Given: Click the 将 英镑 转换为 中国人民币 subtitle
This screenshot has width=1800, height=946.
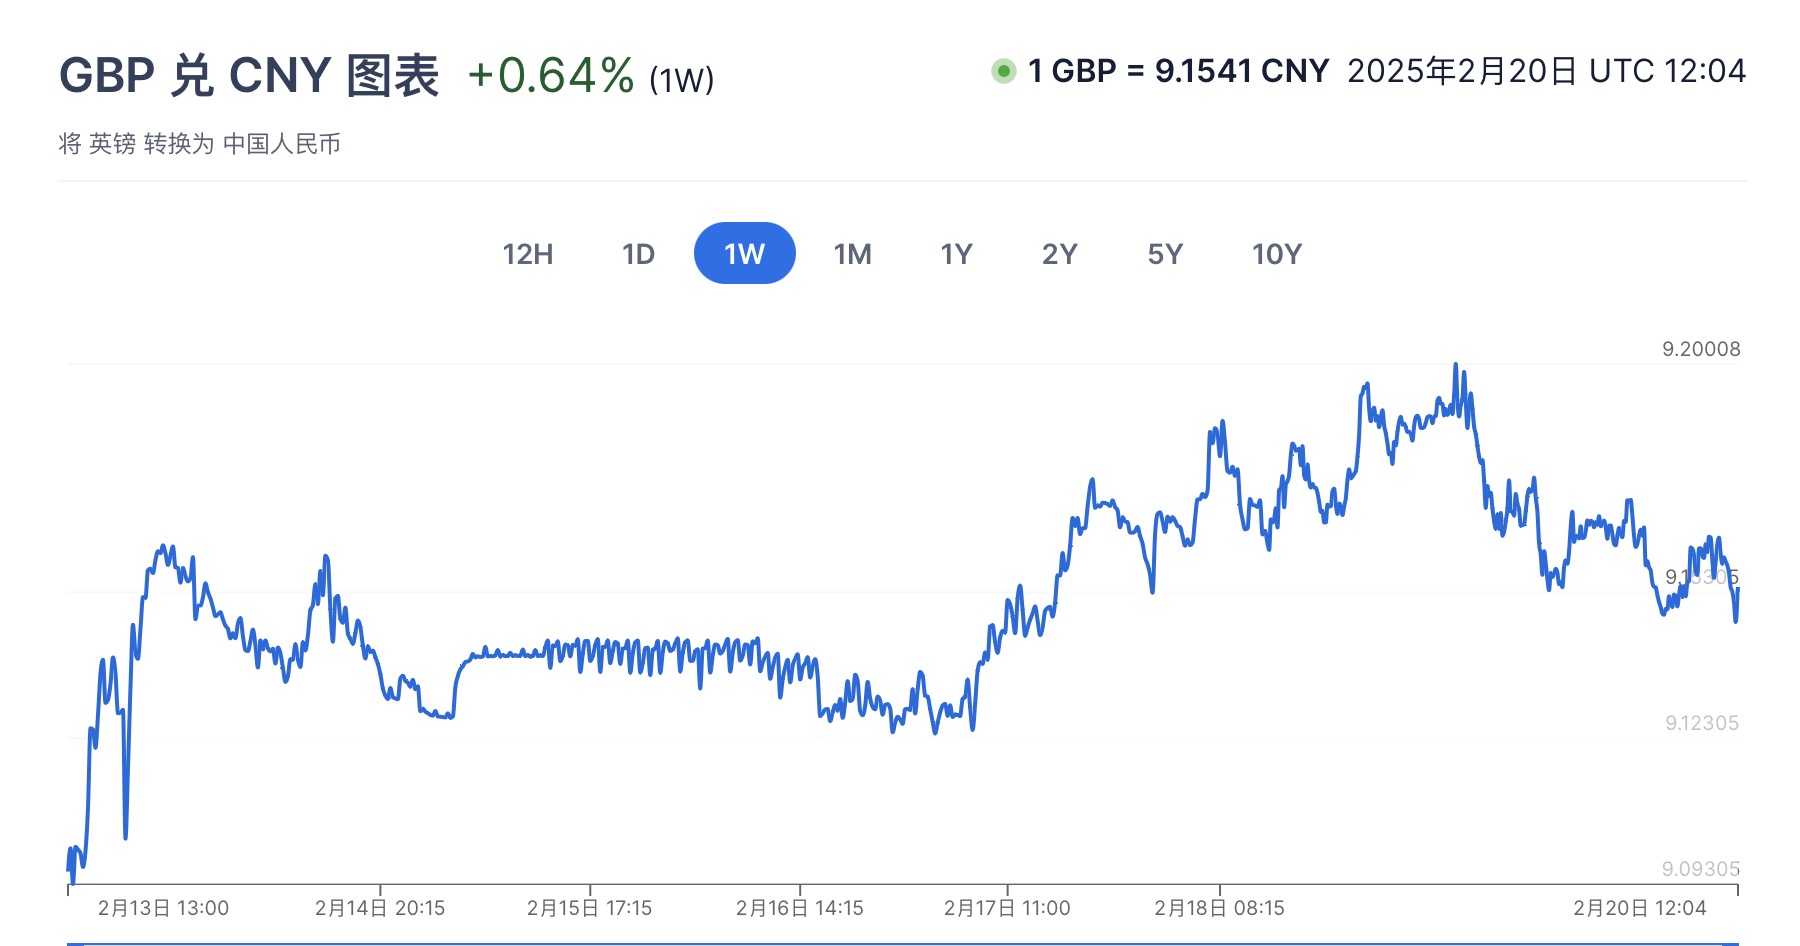Looking at the screenshot, I should click(200, 144).
